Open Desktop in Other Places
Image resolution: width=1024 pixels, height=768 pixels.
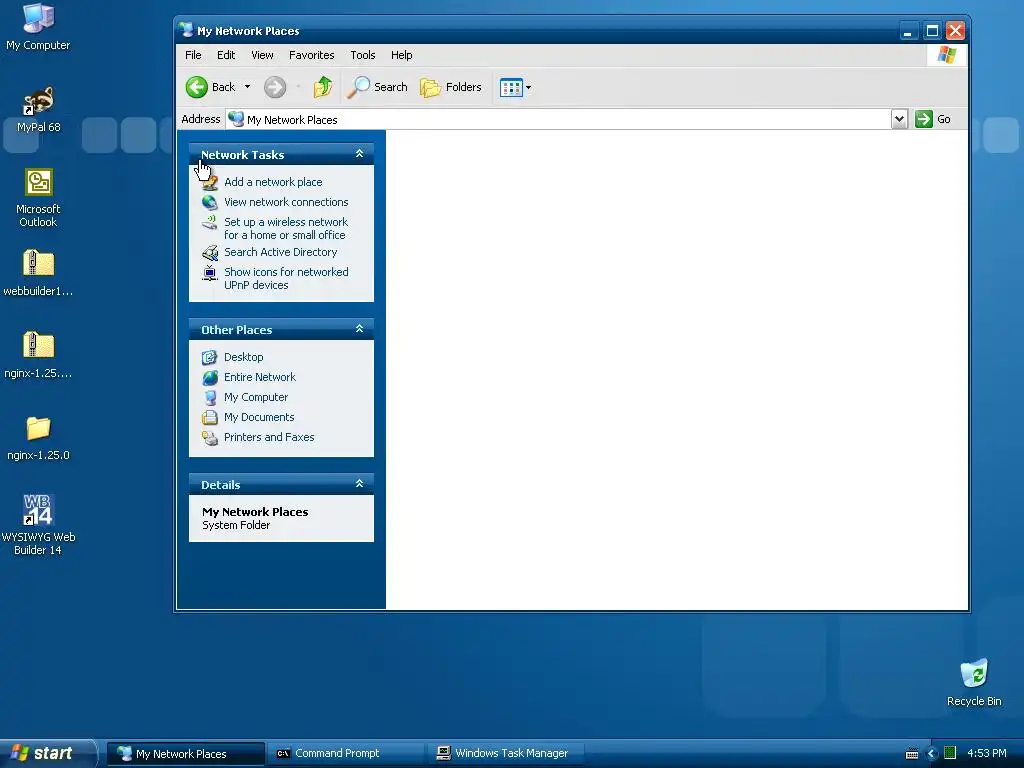pyautogui.click(x=244, y=357)
